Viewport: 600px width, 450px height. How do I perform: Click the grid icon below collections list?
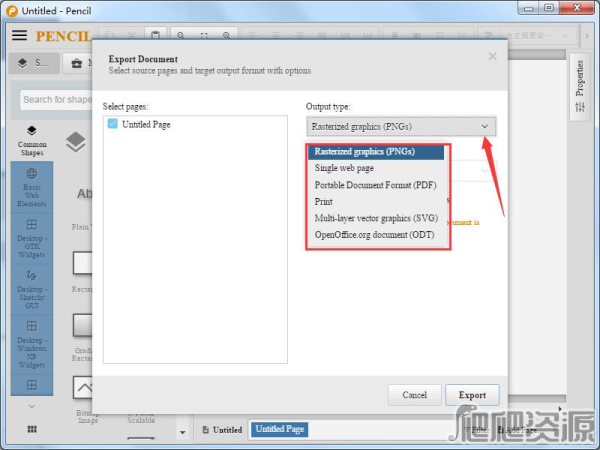32,429
